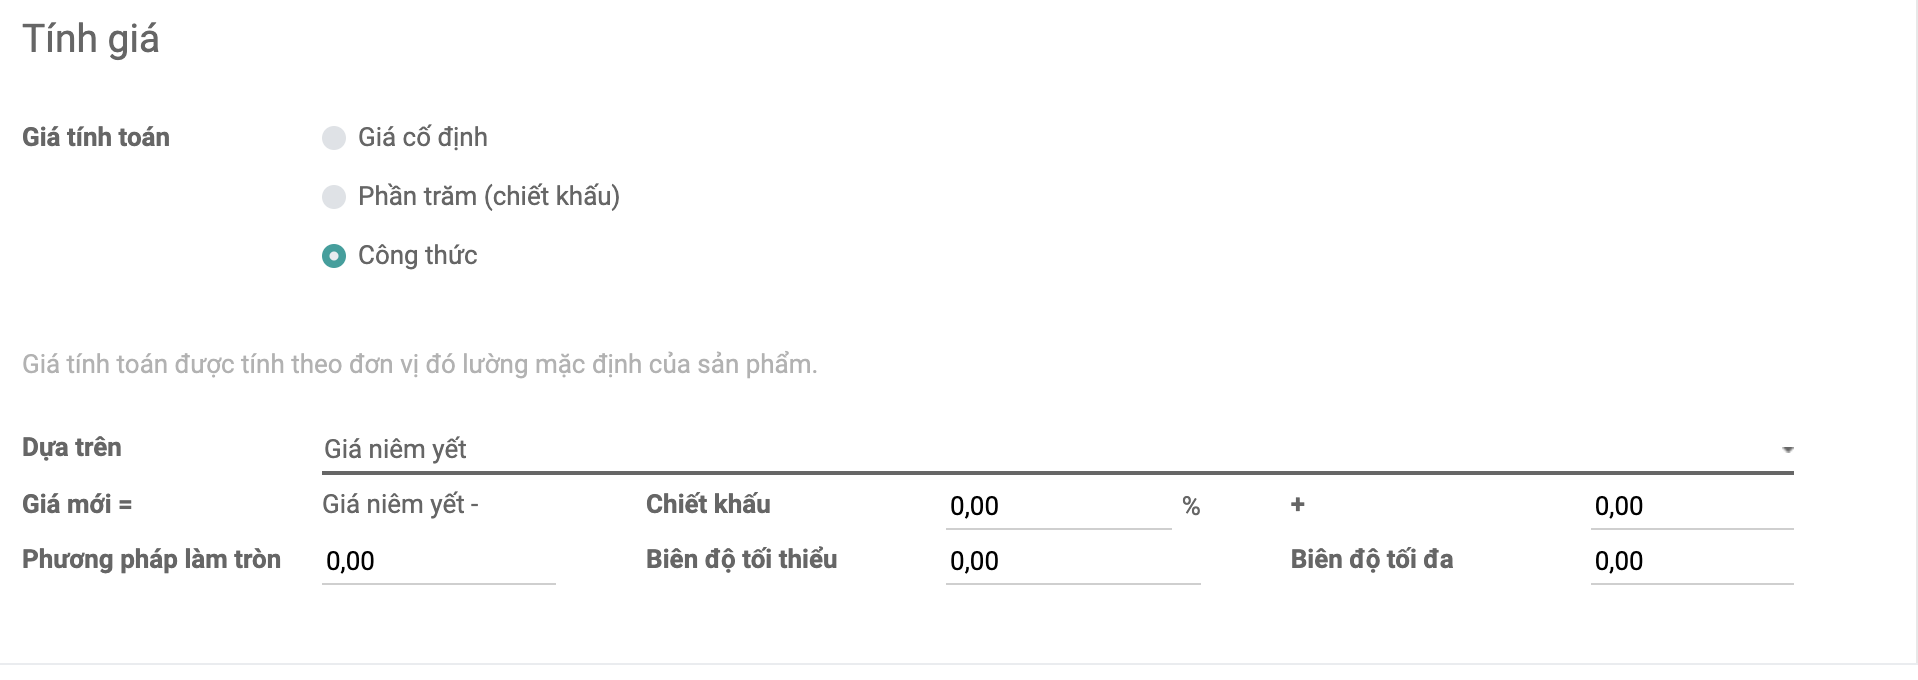
Task: Click the percent sign beside Chiết khấu input
Action: 1191,506
